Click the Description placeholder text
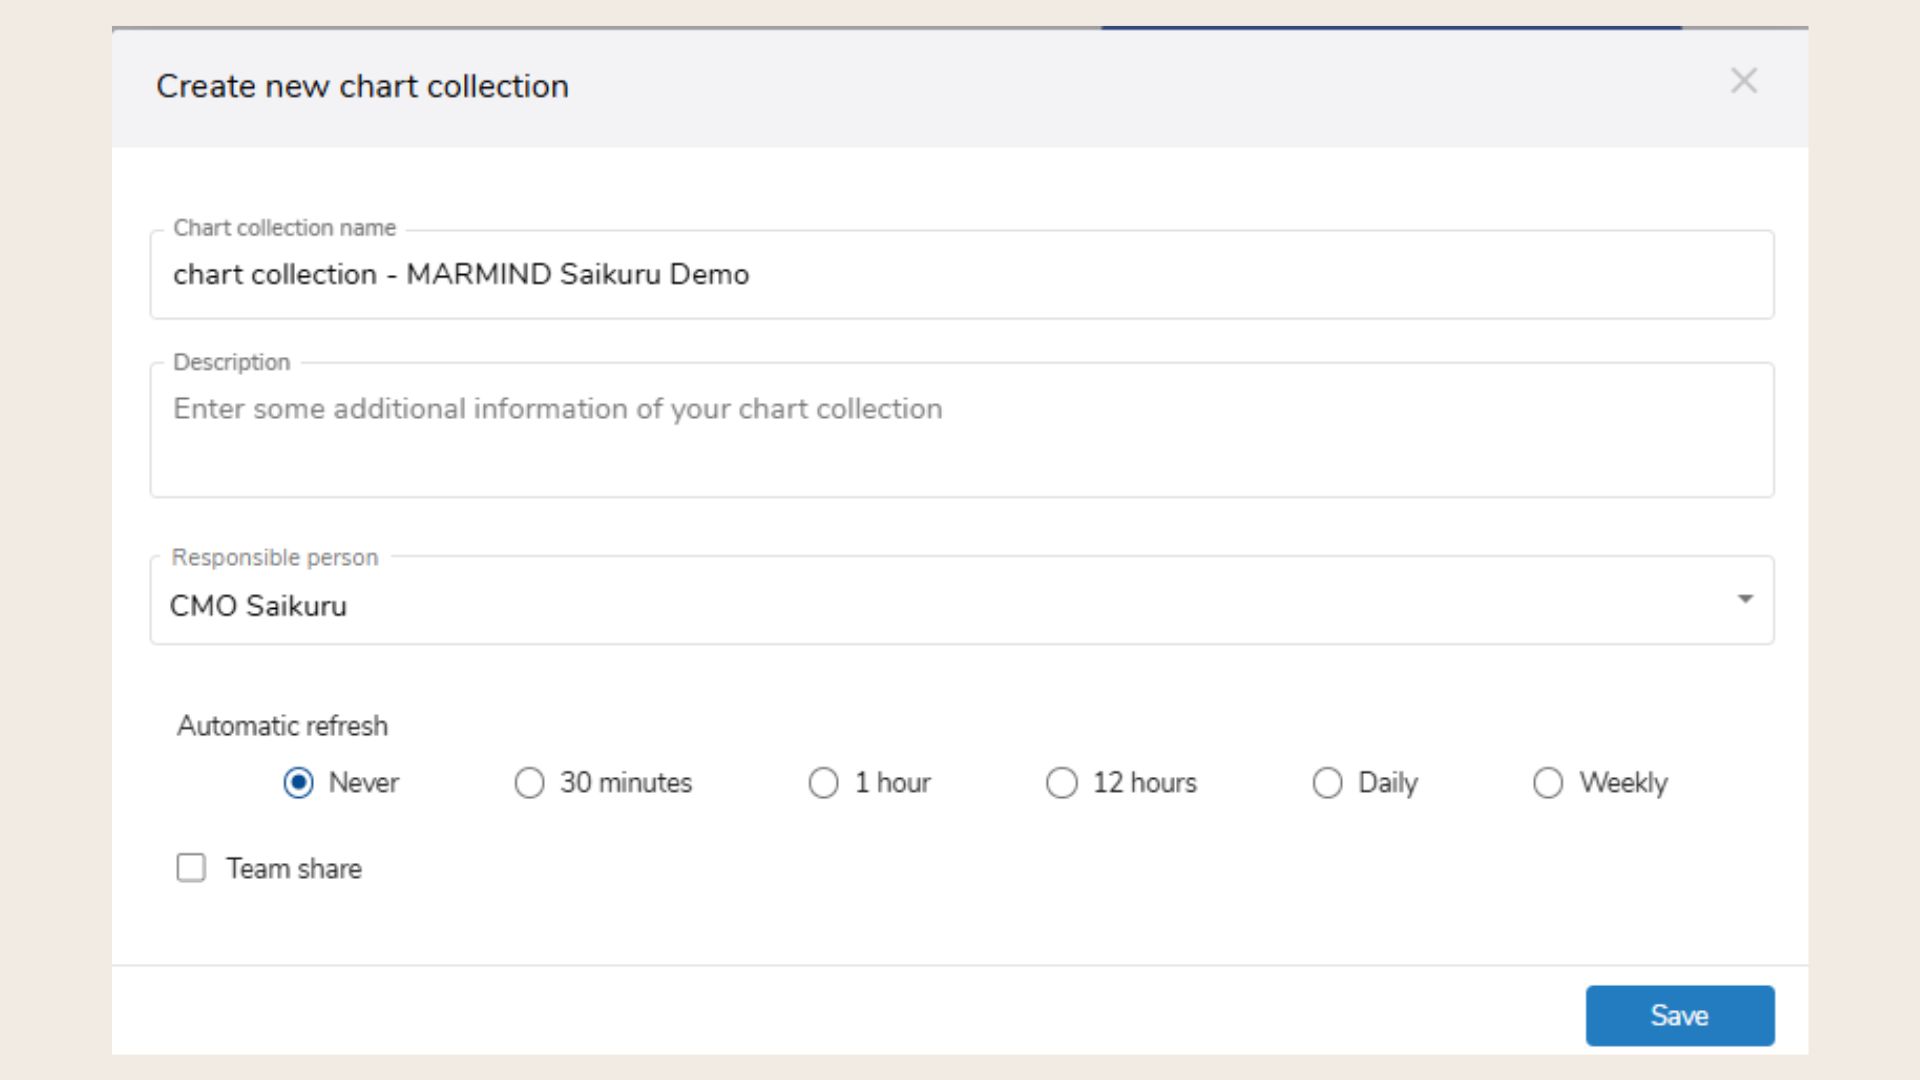The height and width of the screenshot is (1080, 1920). click(557, 409)
